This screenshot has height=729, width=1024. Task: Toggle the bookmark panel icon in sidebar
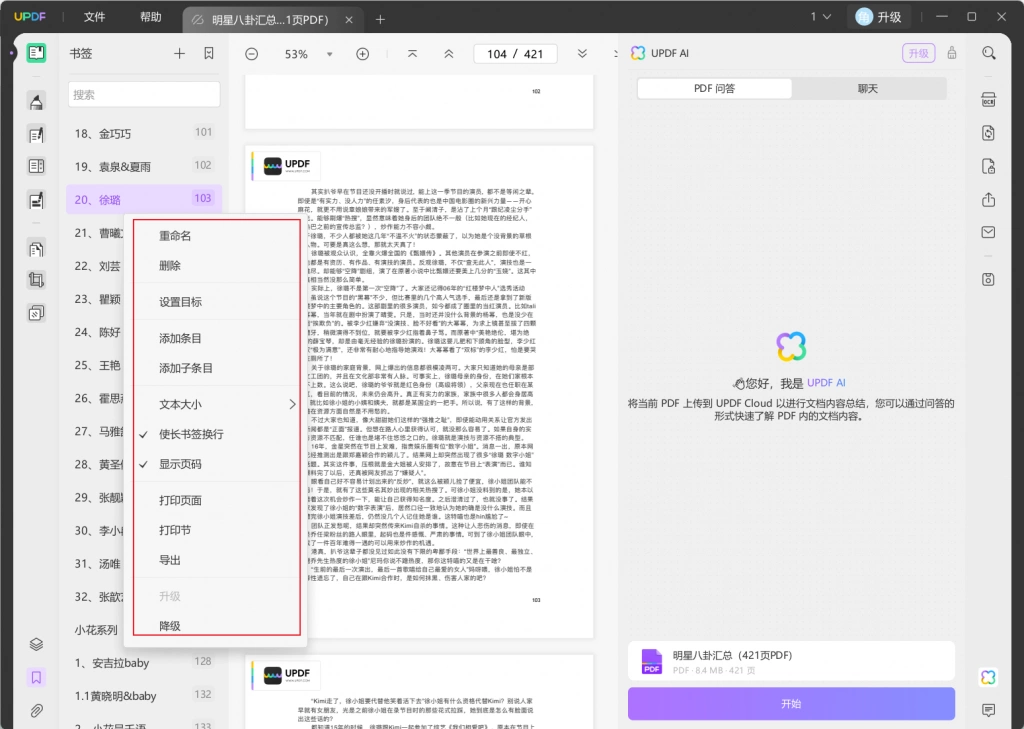pos(36,677)
